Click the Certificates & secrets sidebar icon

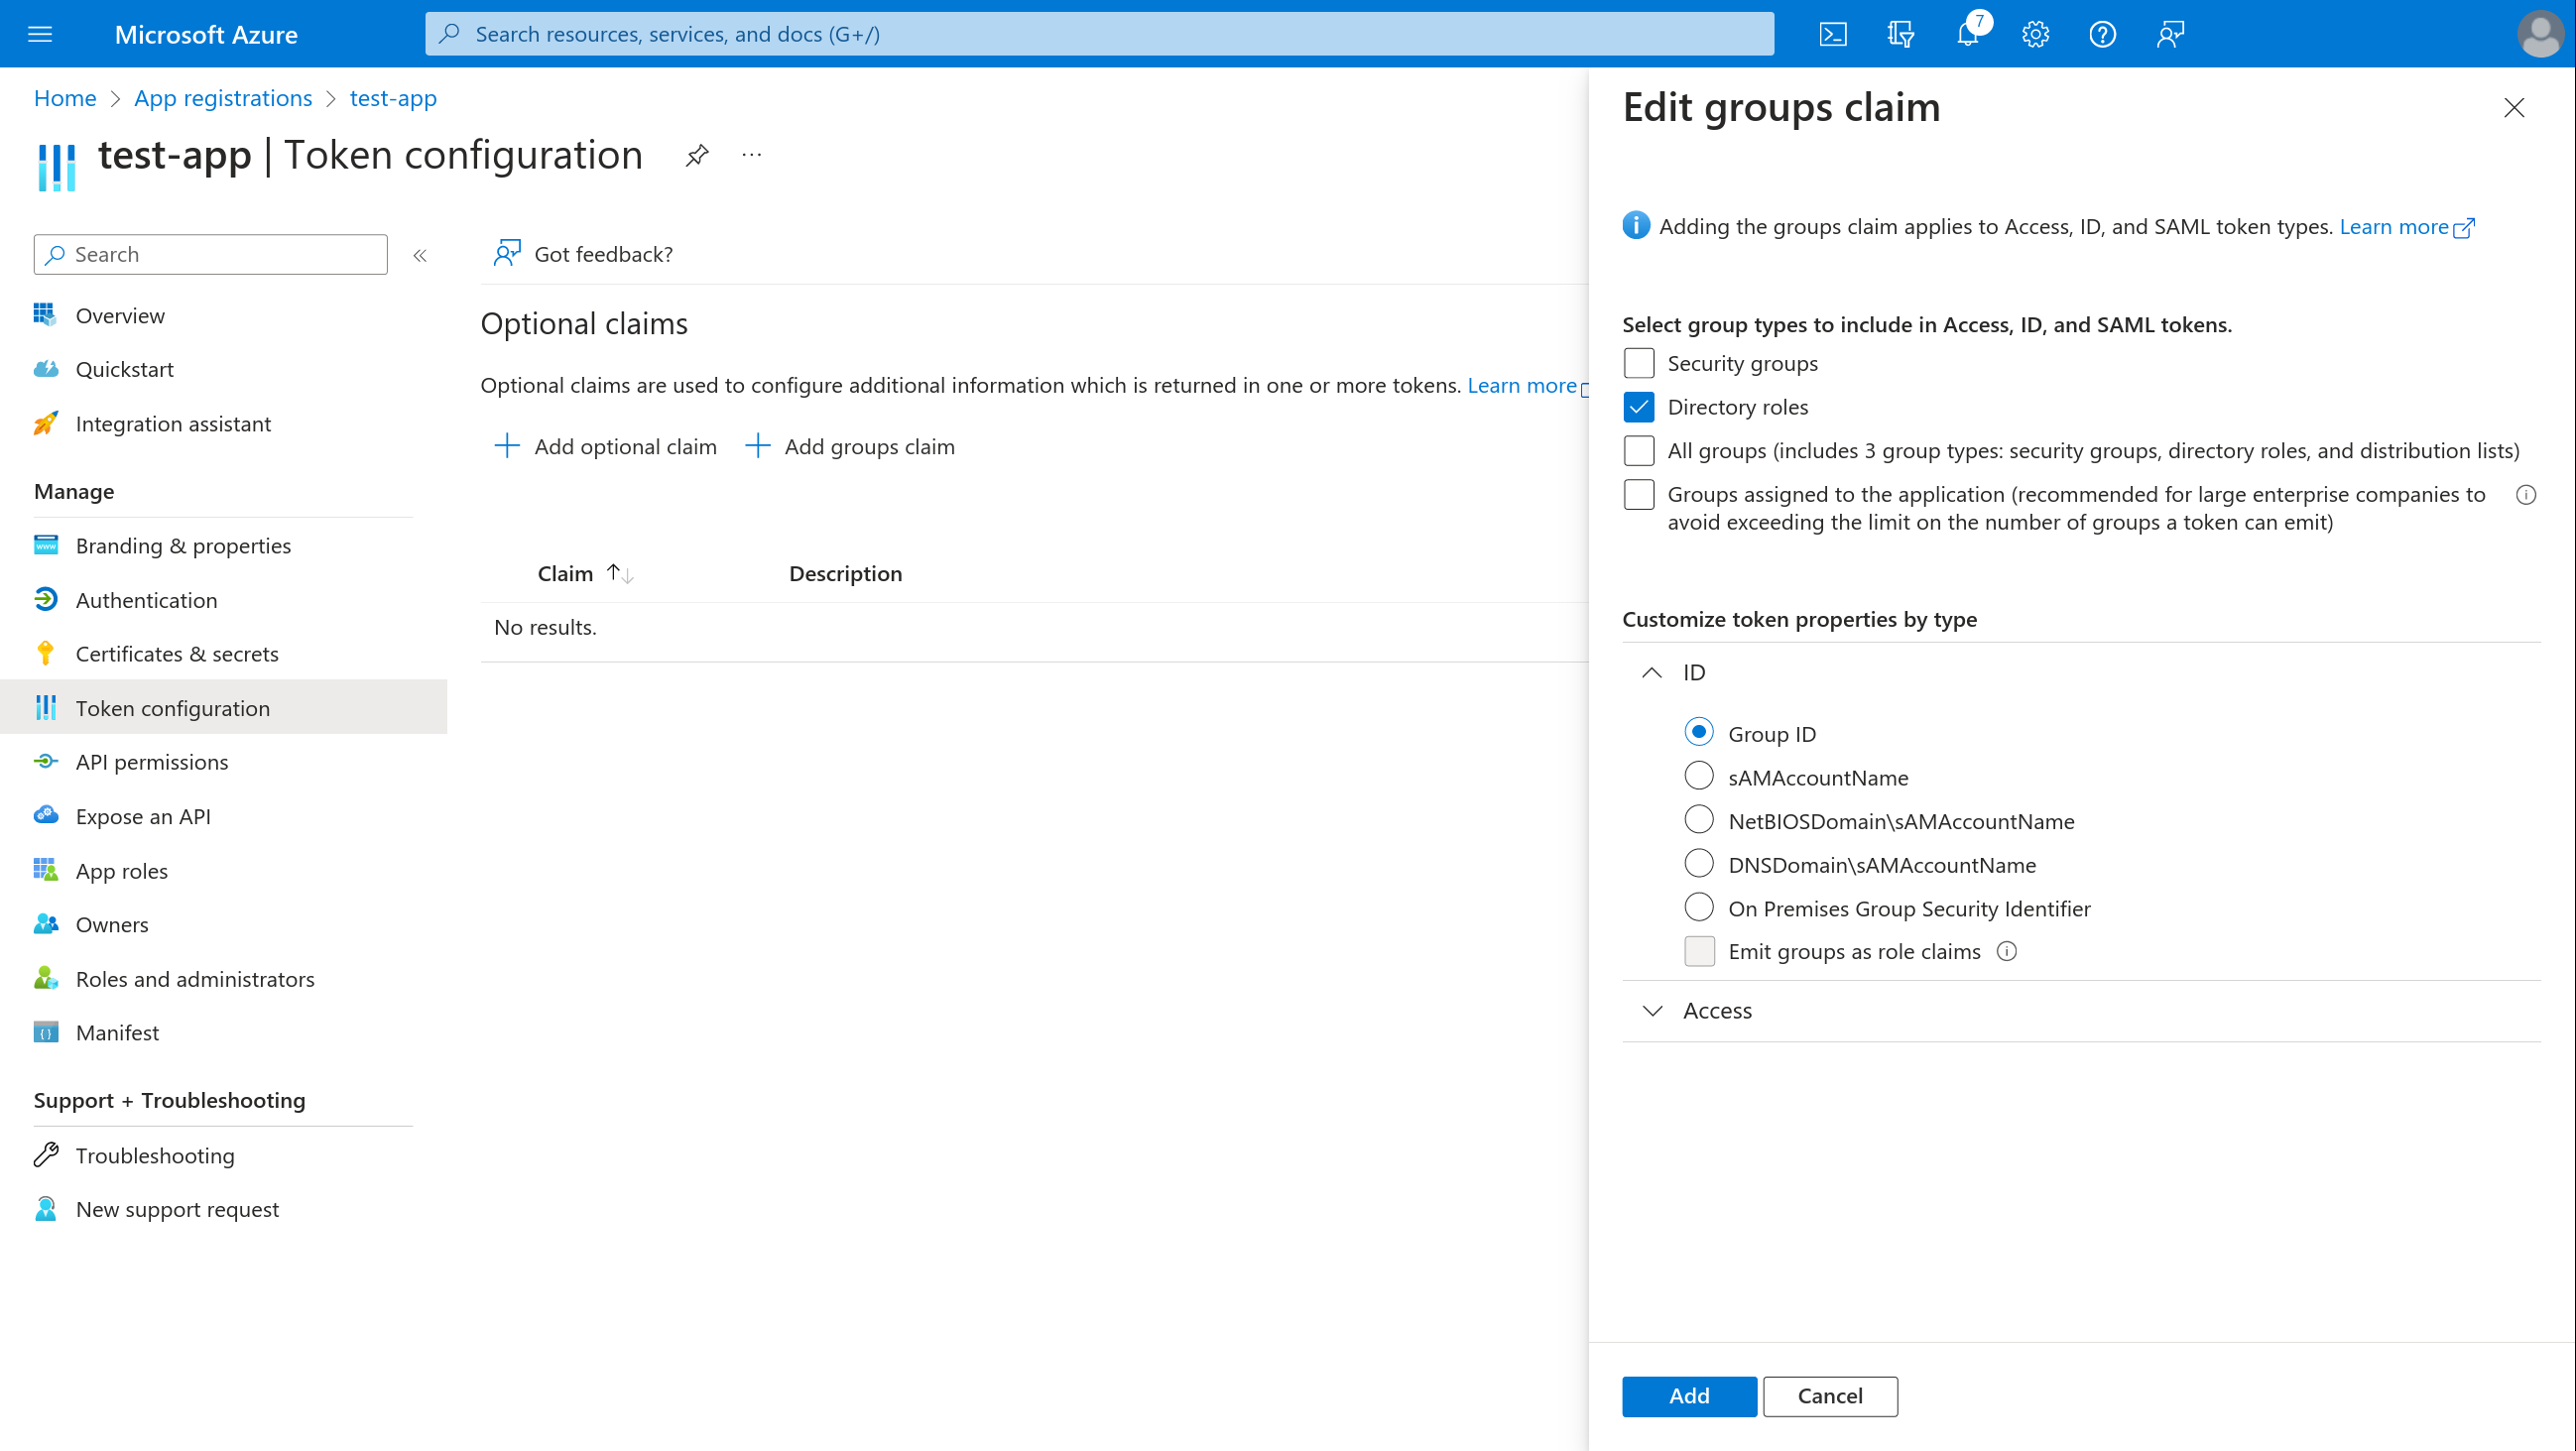[48, 653]
